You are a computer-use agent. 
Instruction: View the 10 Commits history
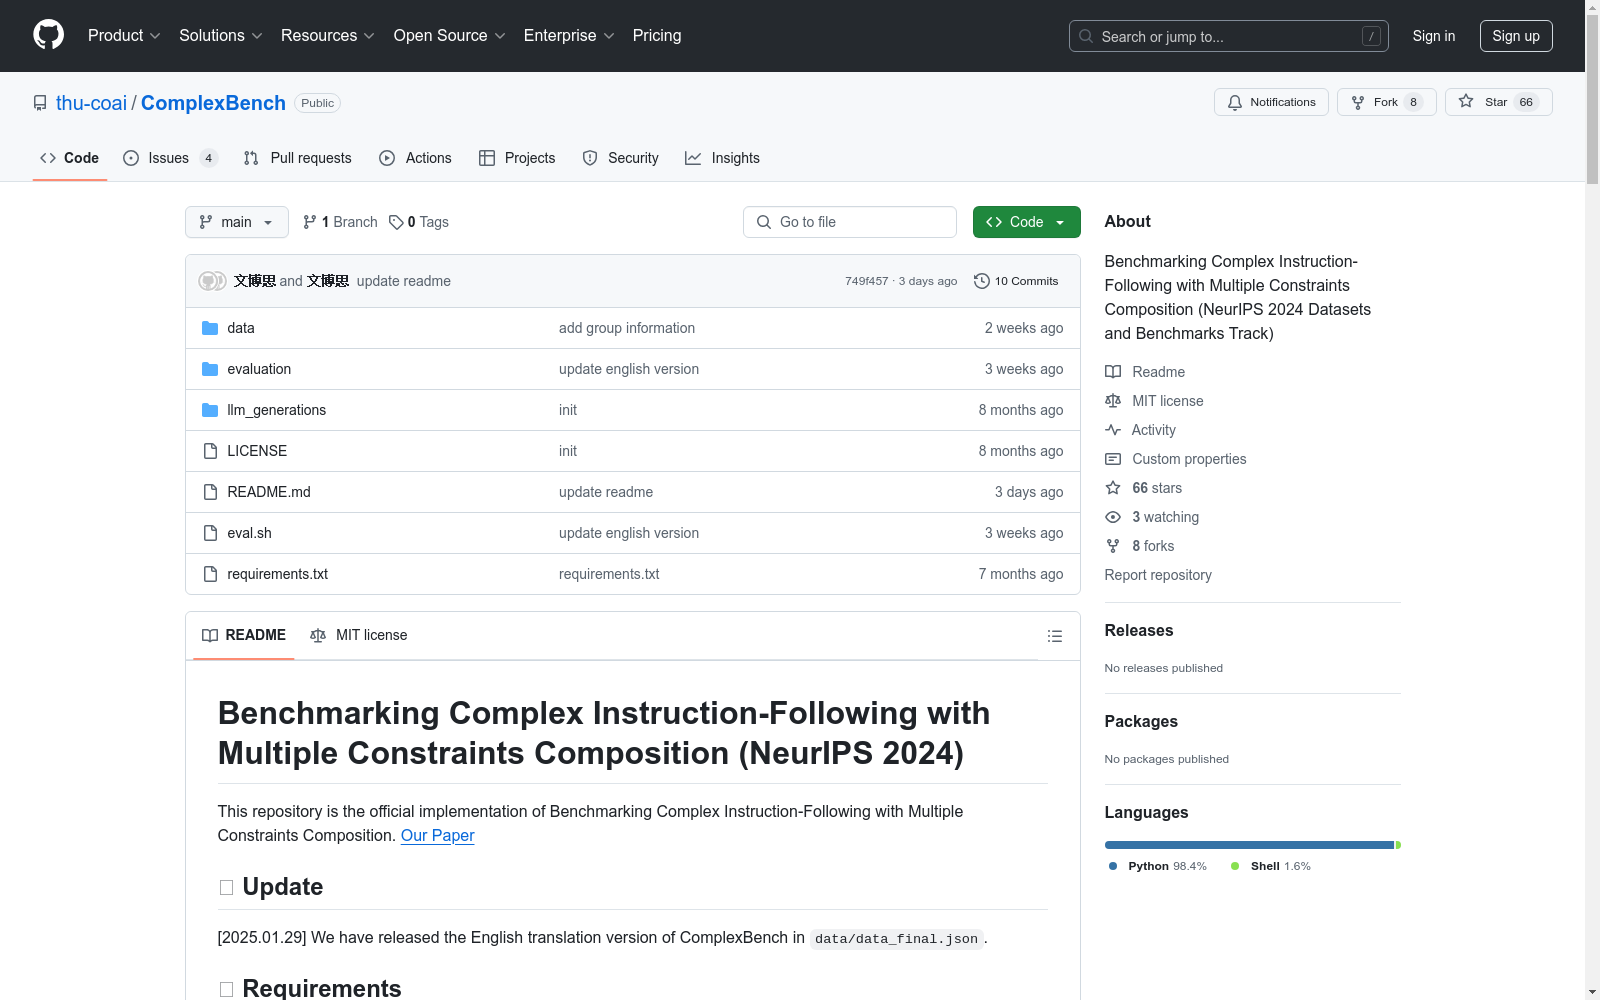(x=1016, y=281)
